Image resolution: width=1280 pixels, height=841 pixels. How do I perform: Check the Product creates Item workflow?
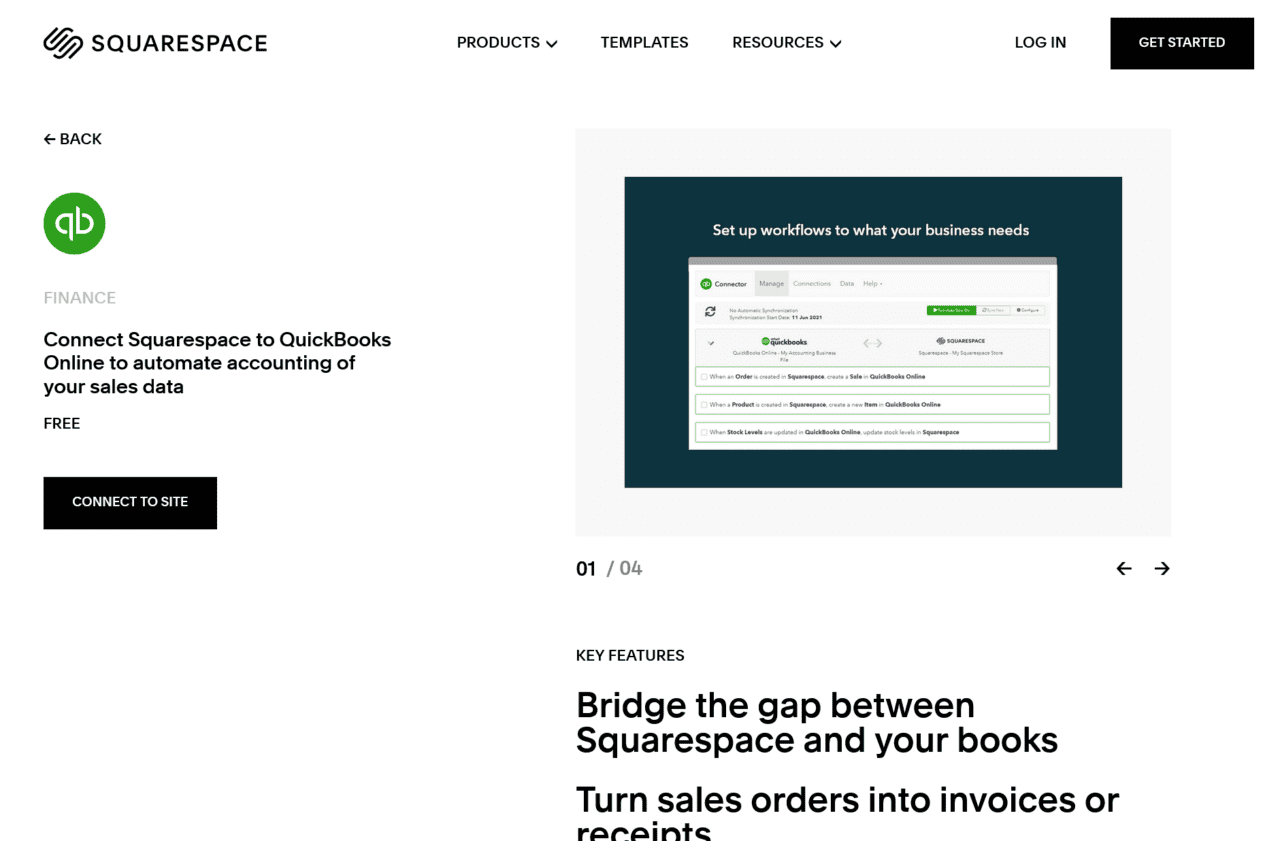704,404
